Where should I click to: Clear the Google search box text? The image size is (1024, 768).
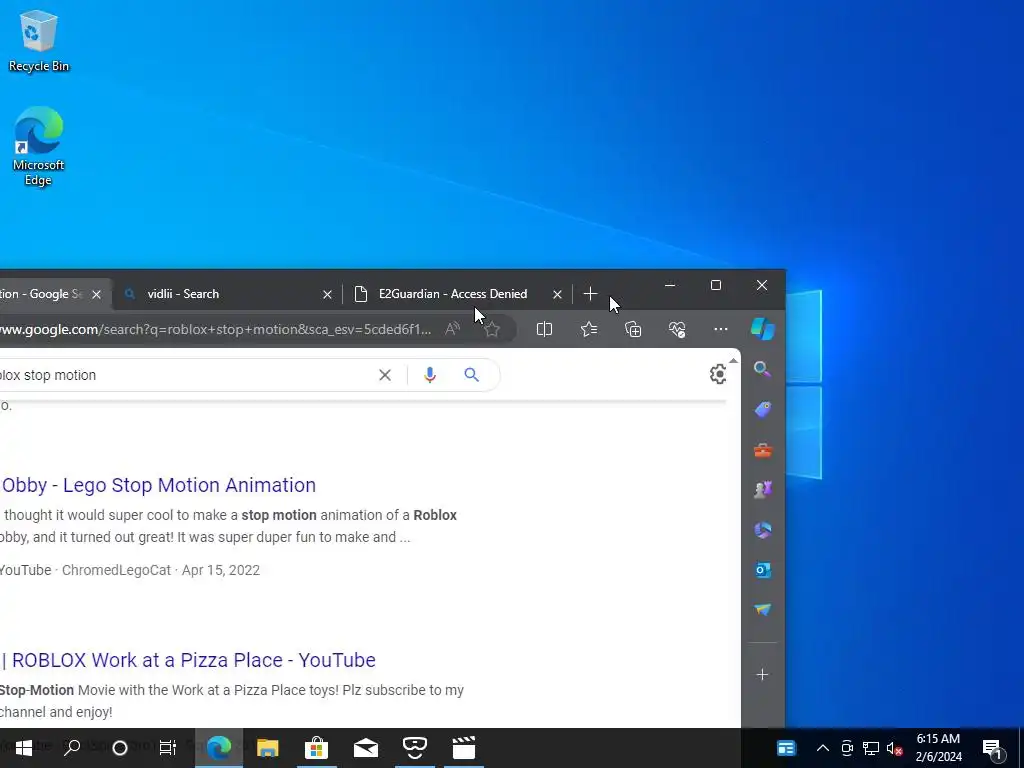[385, 375]
